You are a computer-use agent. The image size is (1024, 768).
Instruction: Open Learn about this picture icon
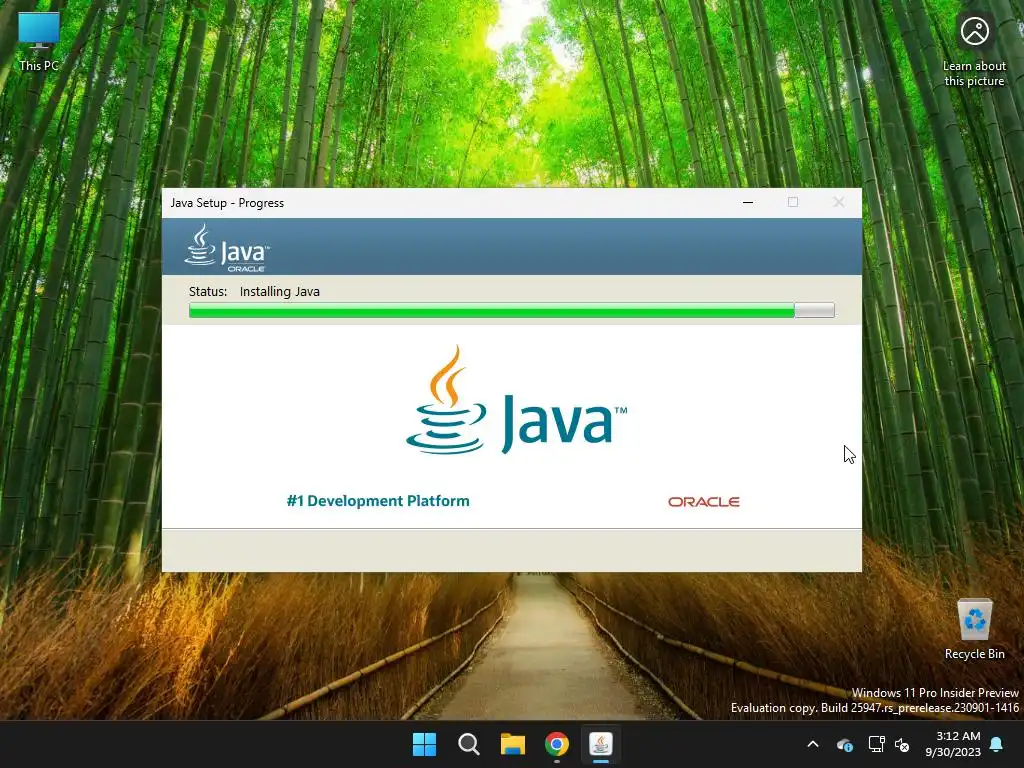[974, 51]
